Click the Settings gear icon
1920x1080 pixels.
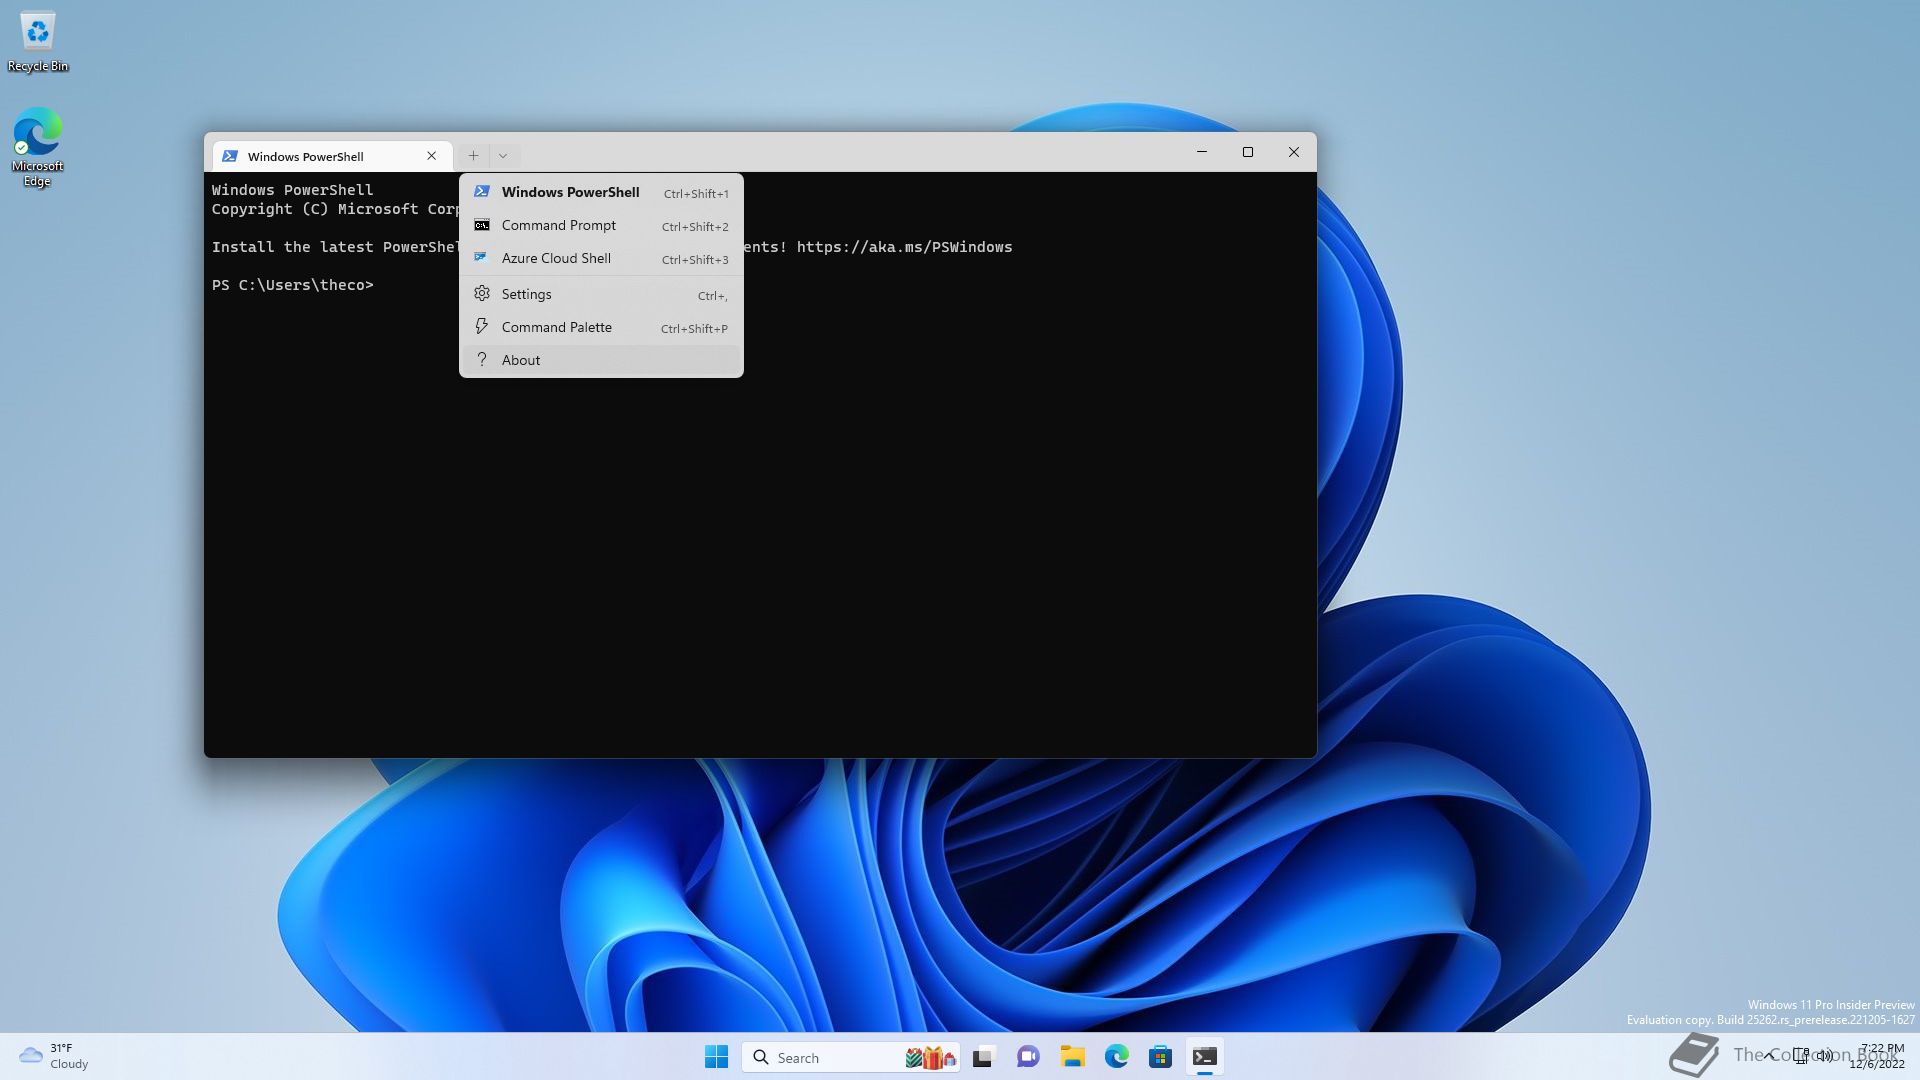[x=482, y=294]
